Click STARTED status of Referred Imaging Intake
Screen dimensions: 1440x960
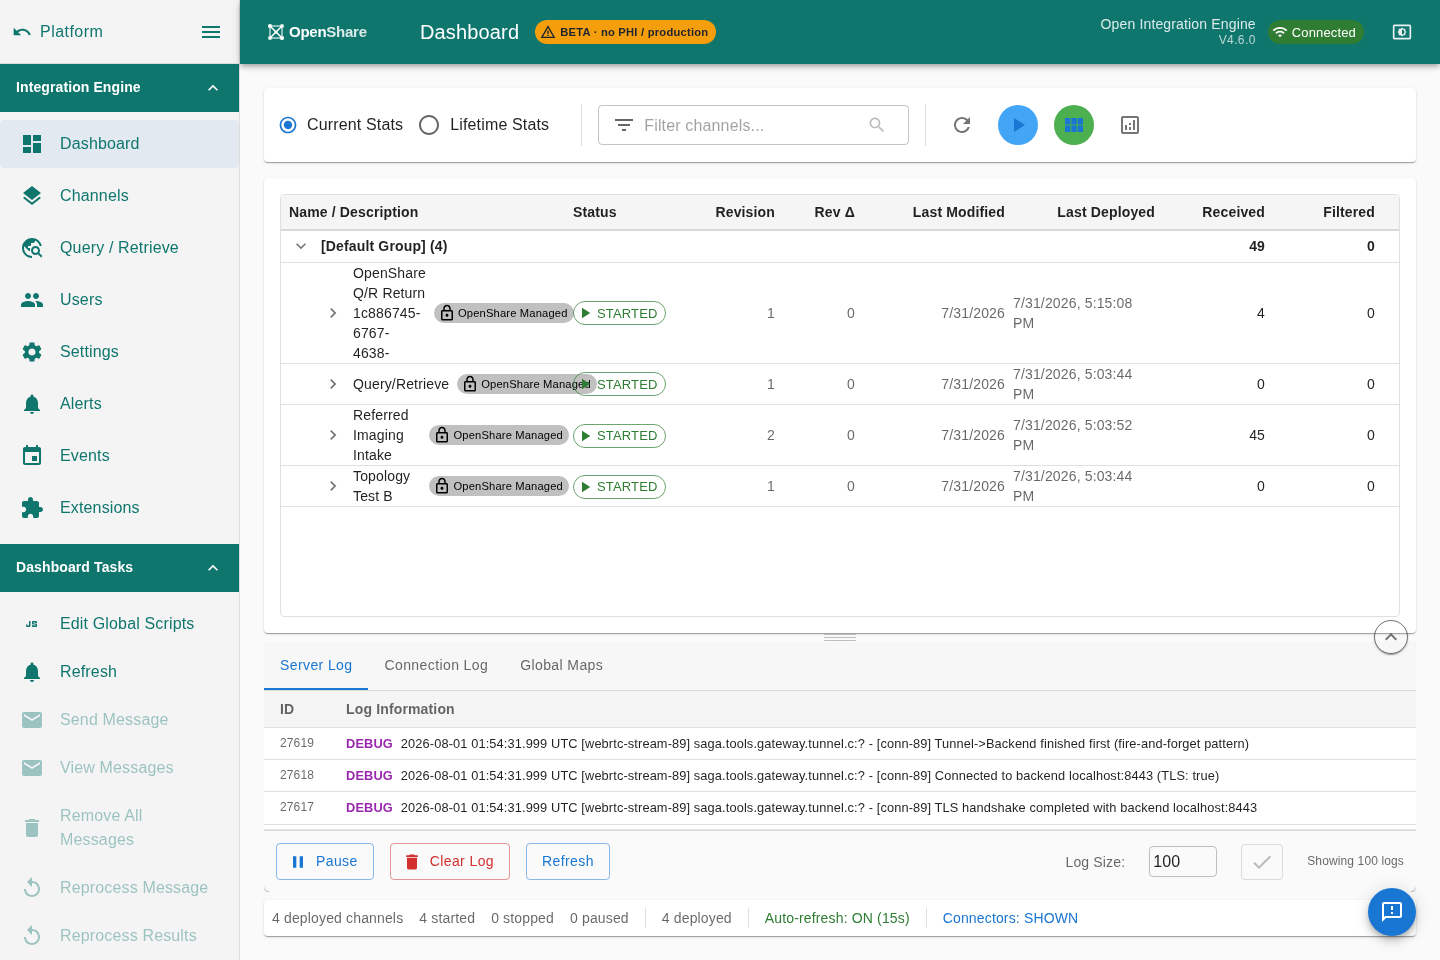click(x=619, y=436)
